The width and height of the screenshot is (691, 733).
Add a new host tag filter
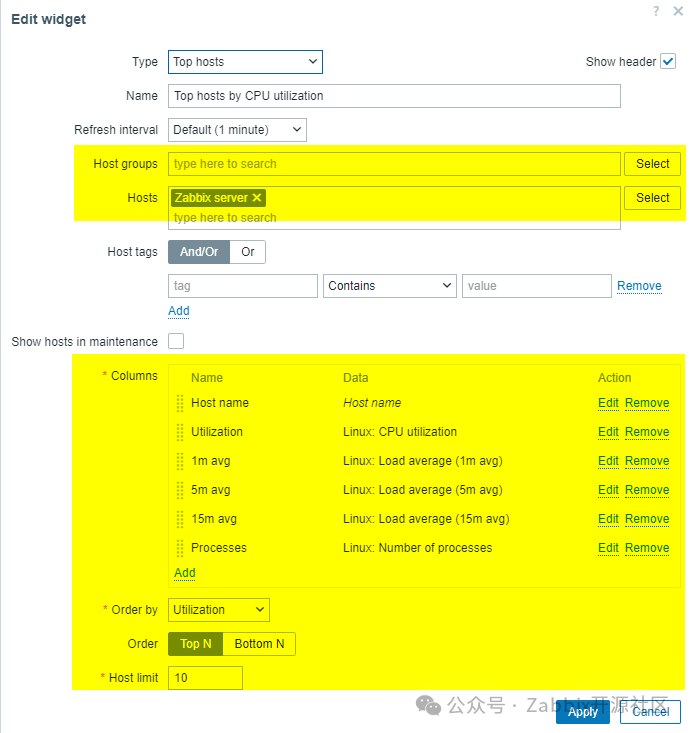[179, 311]
